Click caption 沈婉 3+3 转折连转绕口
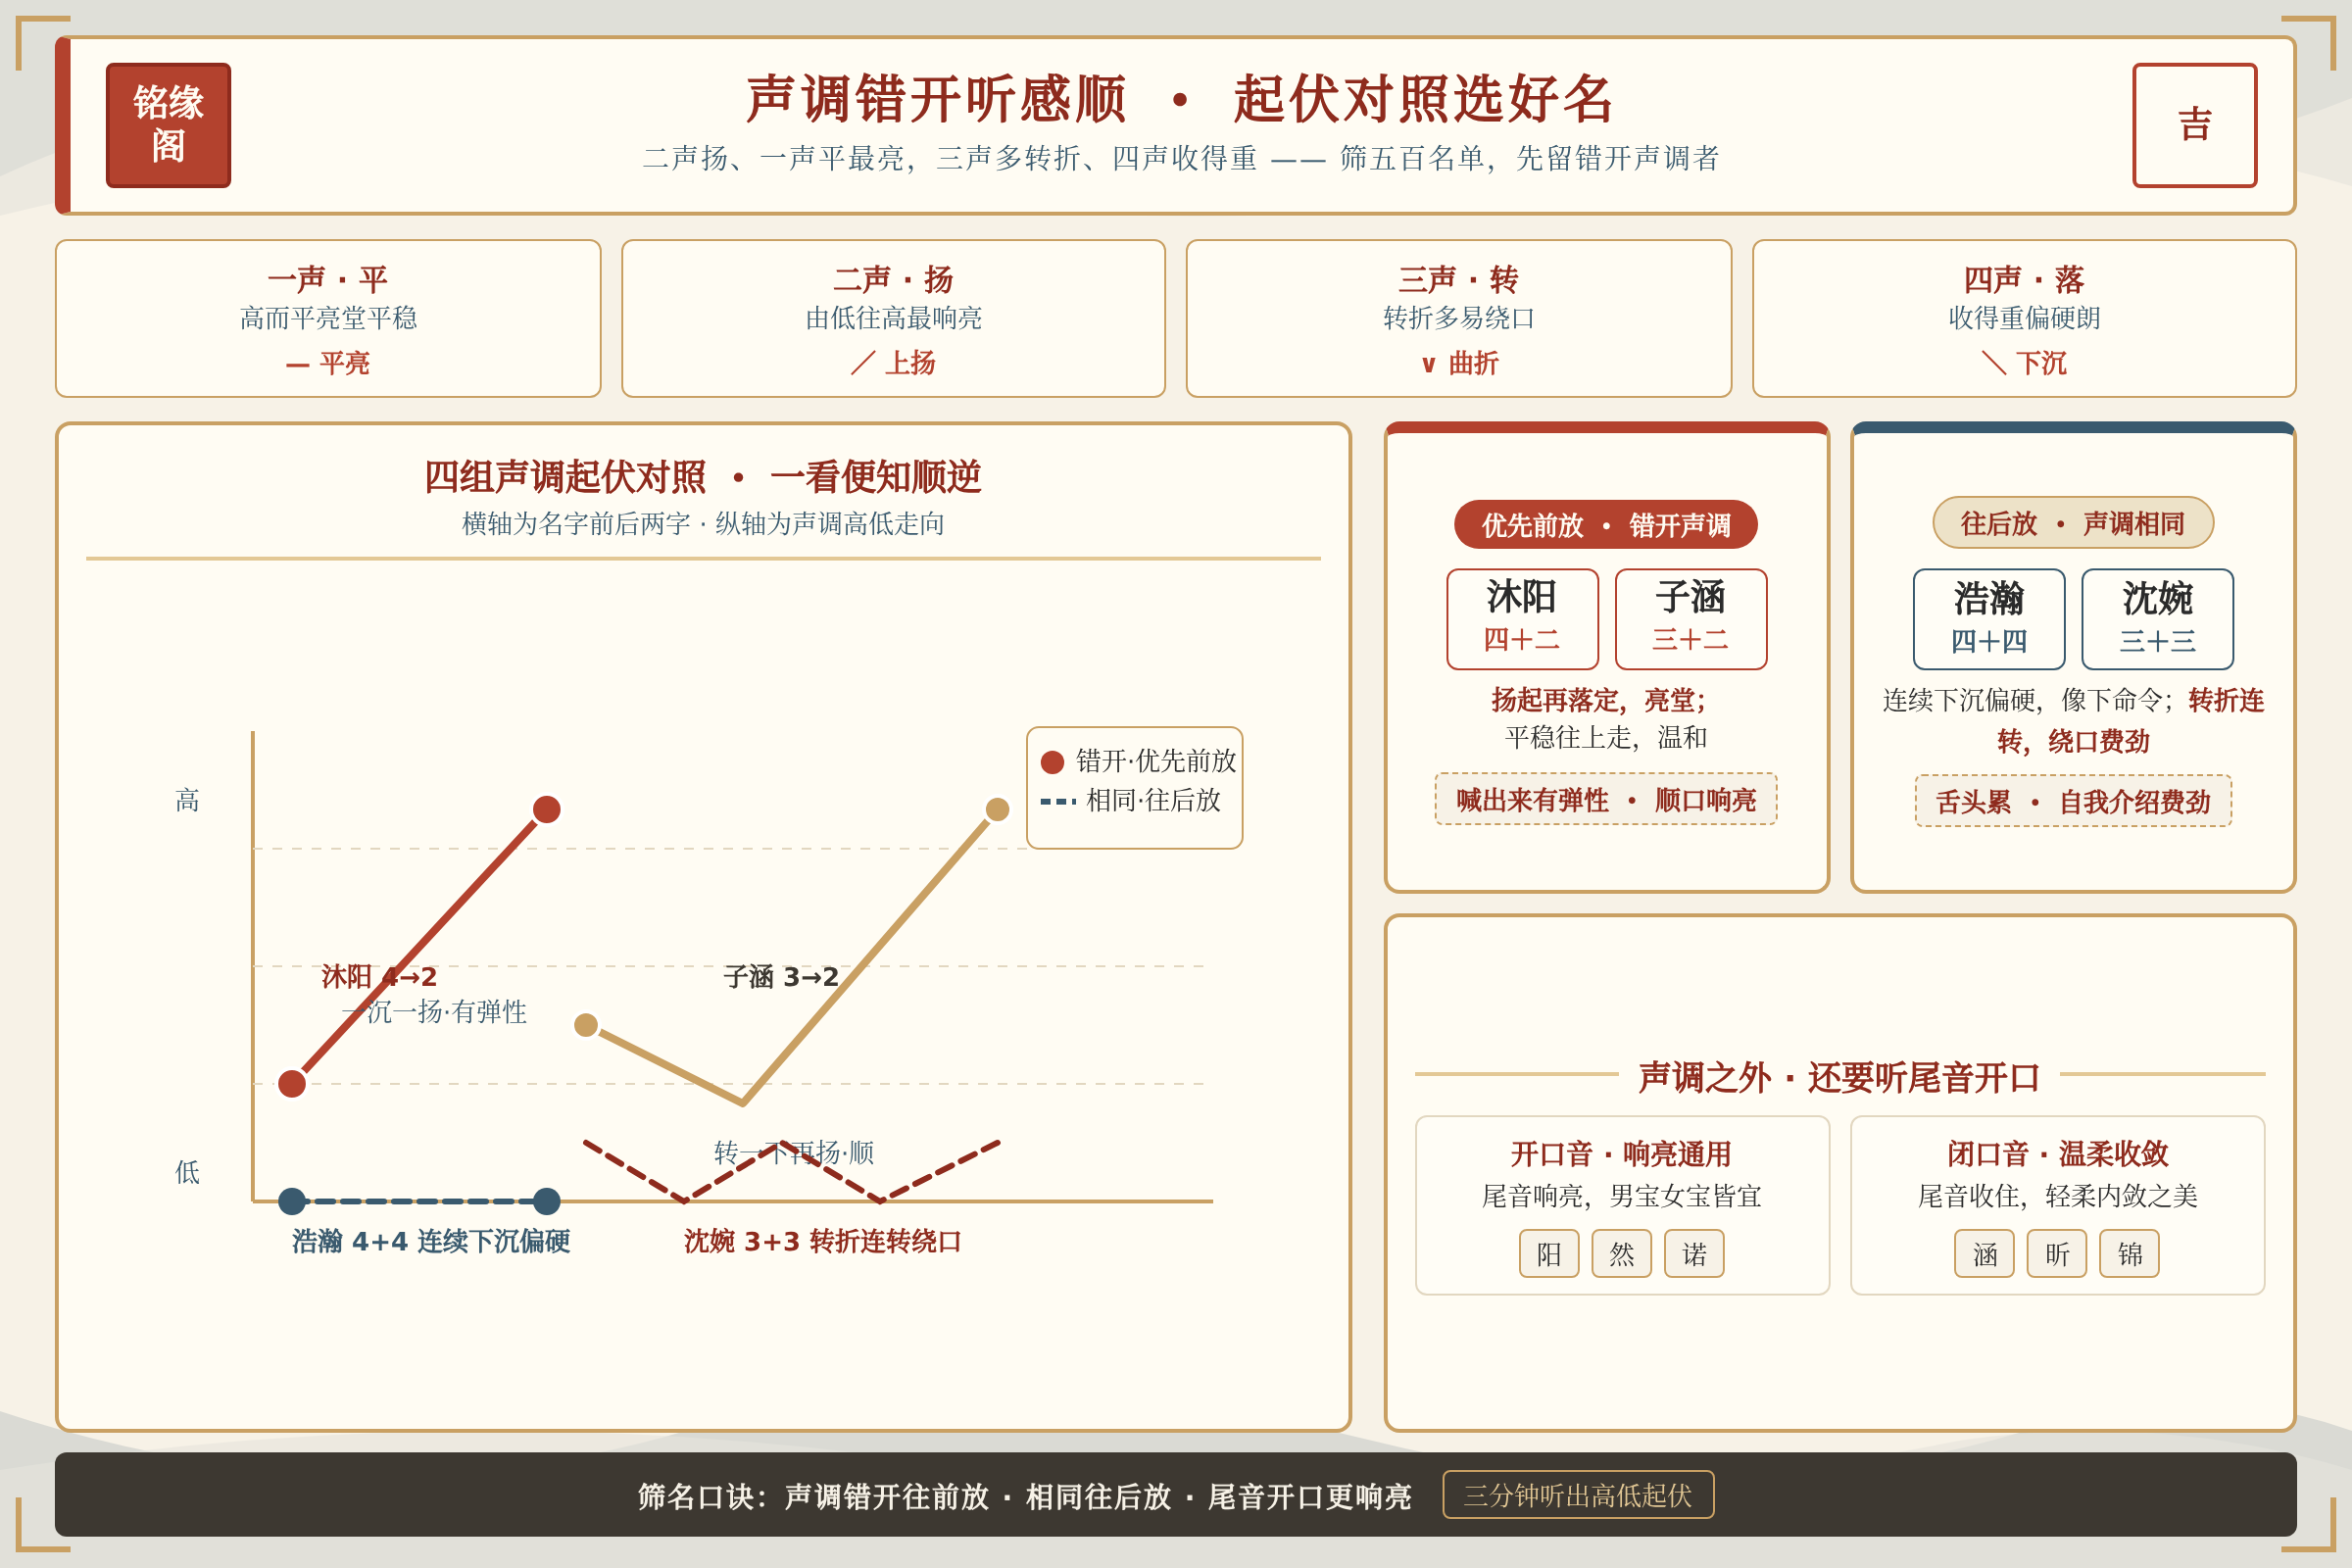This screenshot has width=2352, height=1568. pyautogui.click(x=823, y=1241)
